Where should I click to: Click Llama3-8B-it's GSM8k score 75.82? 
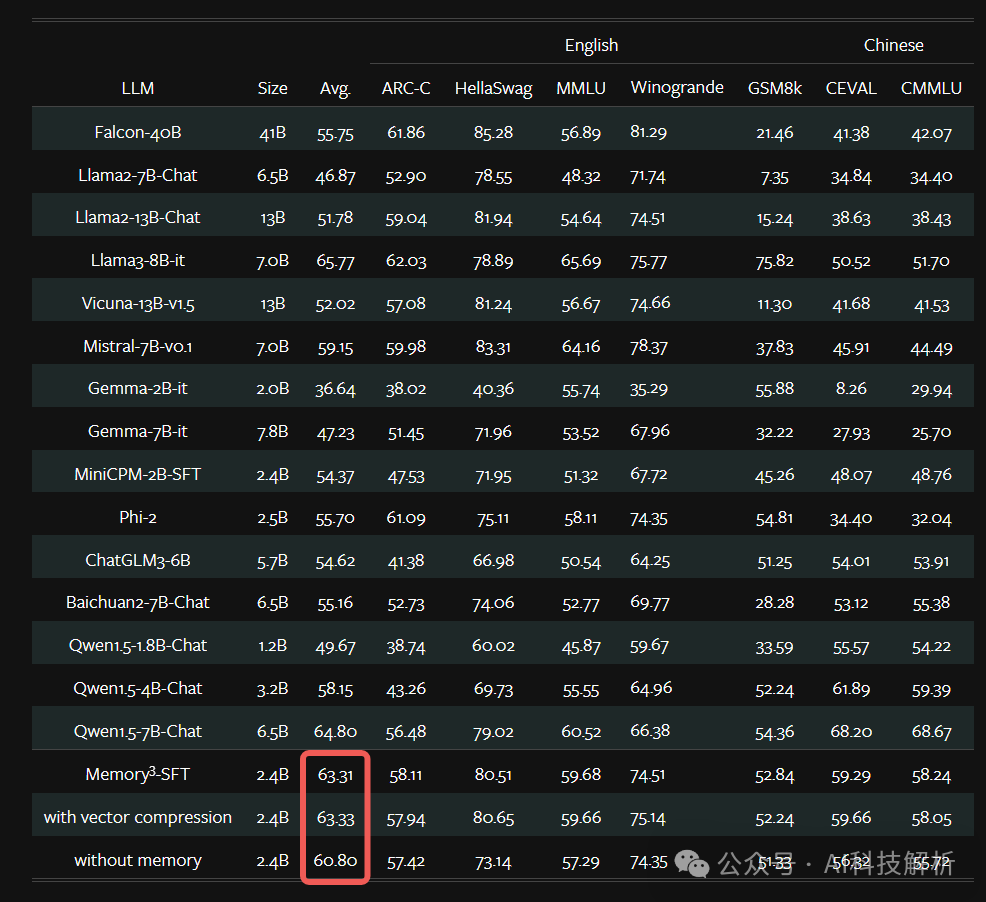(x=775, y=261)
